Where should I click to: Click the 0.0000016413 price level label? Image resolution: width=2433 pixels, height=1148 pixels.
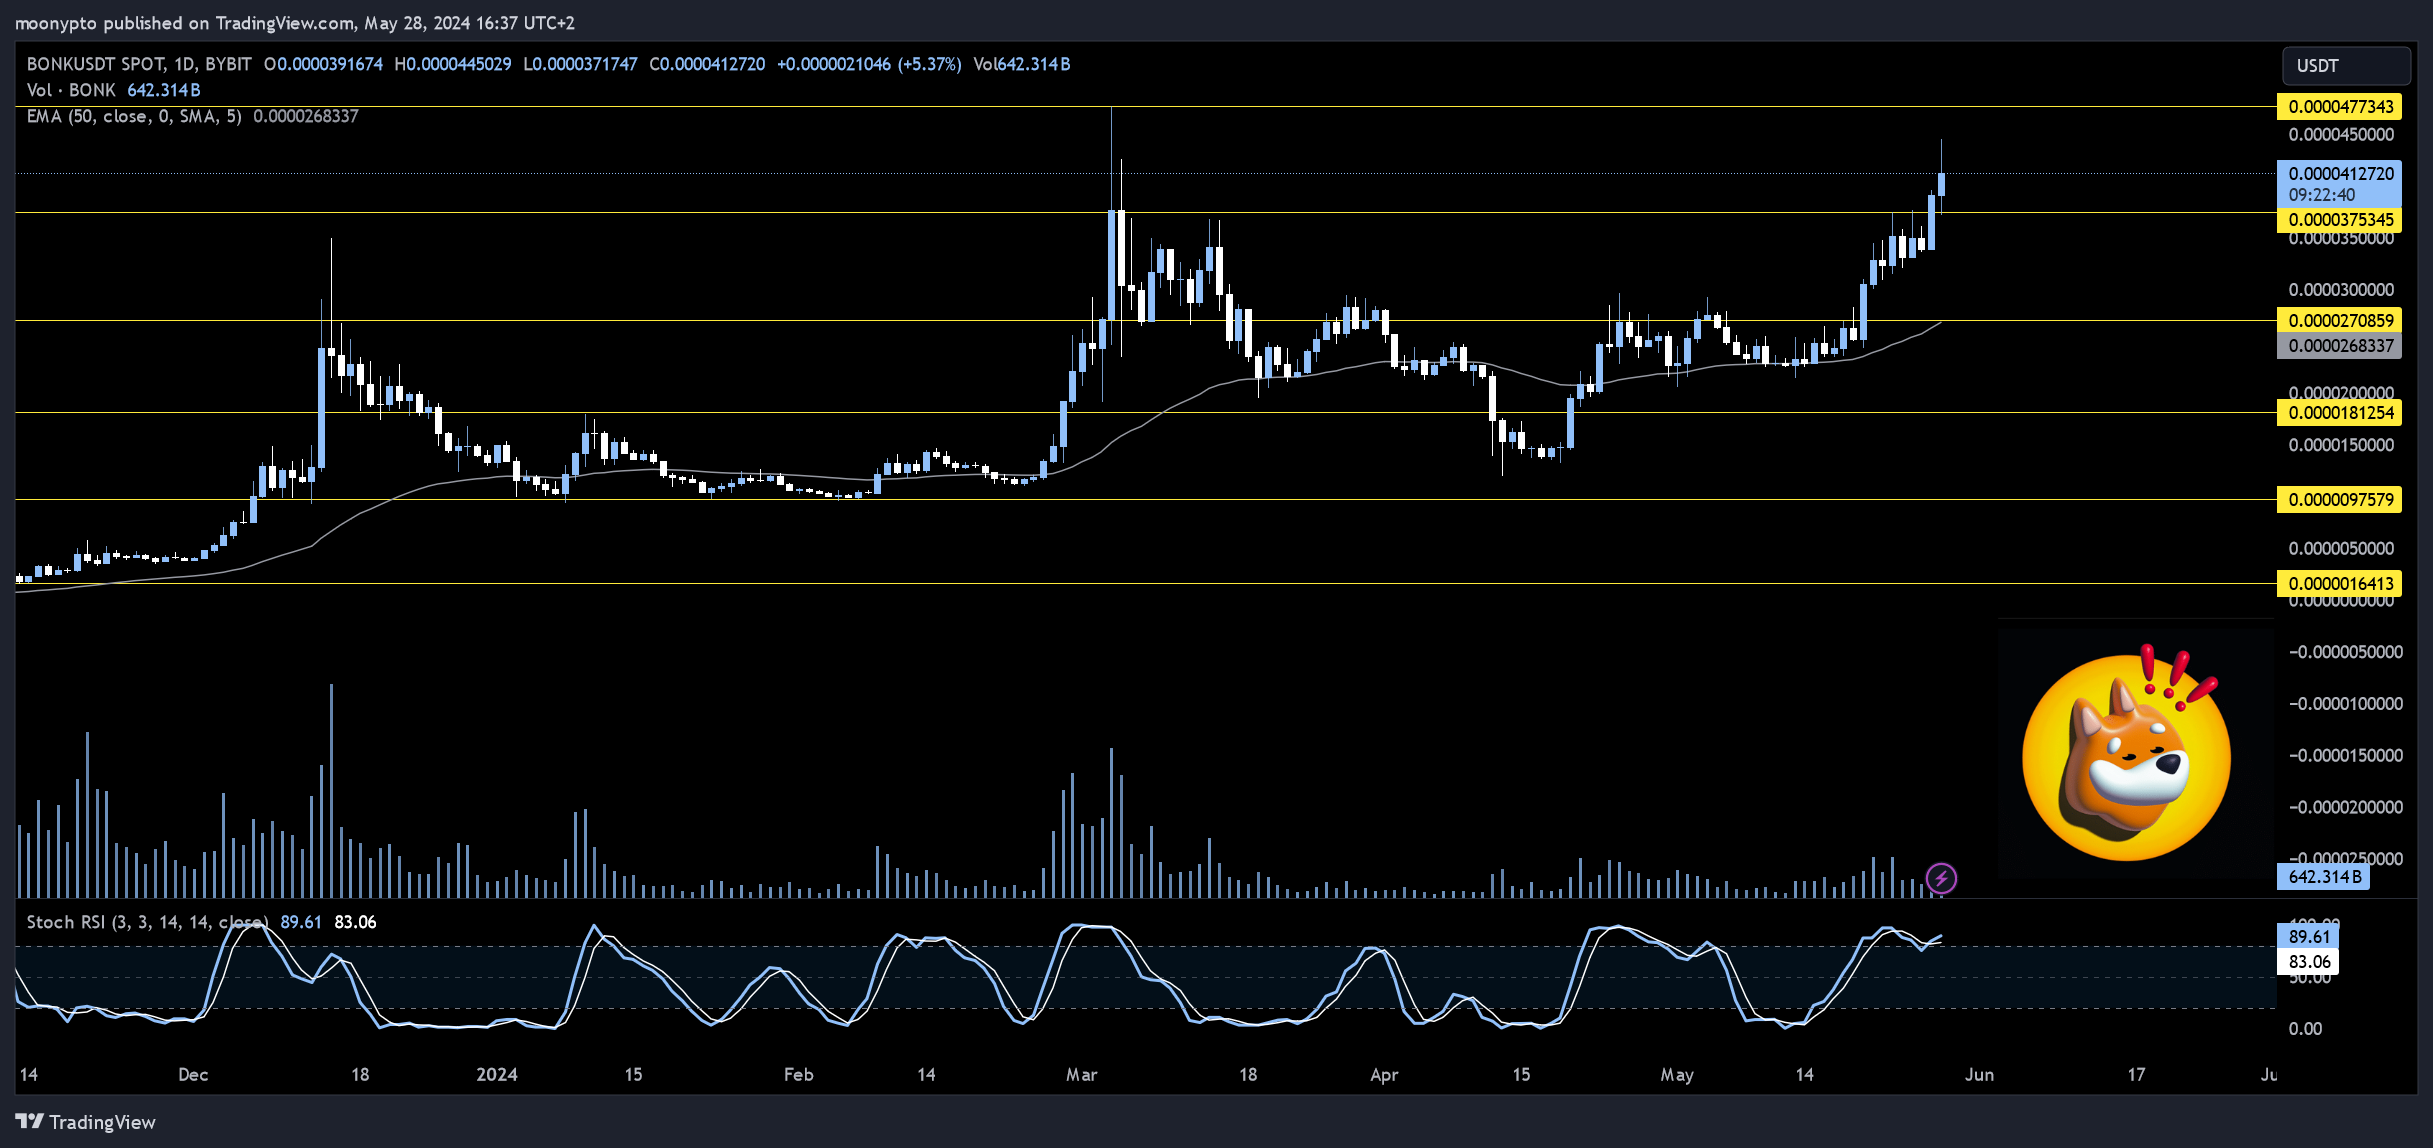coord(2340,584)
